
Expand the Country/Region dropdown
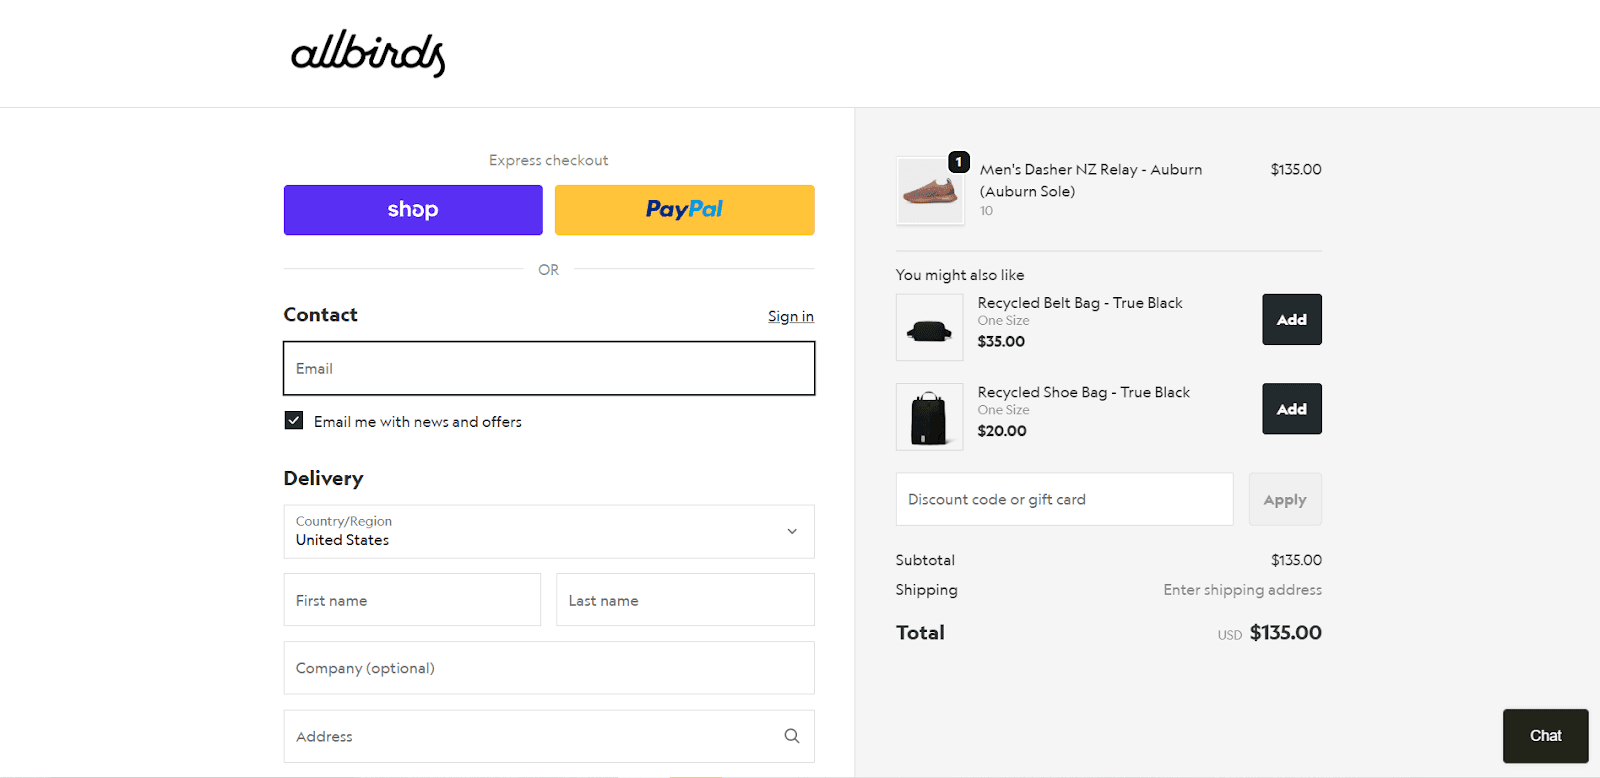pyautogui.click(x=549, y=531)
